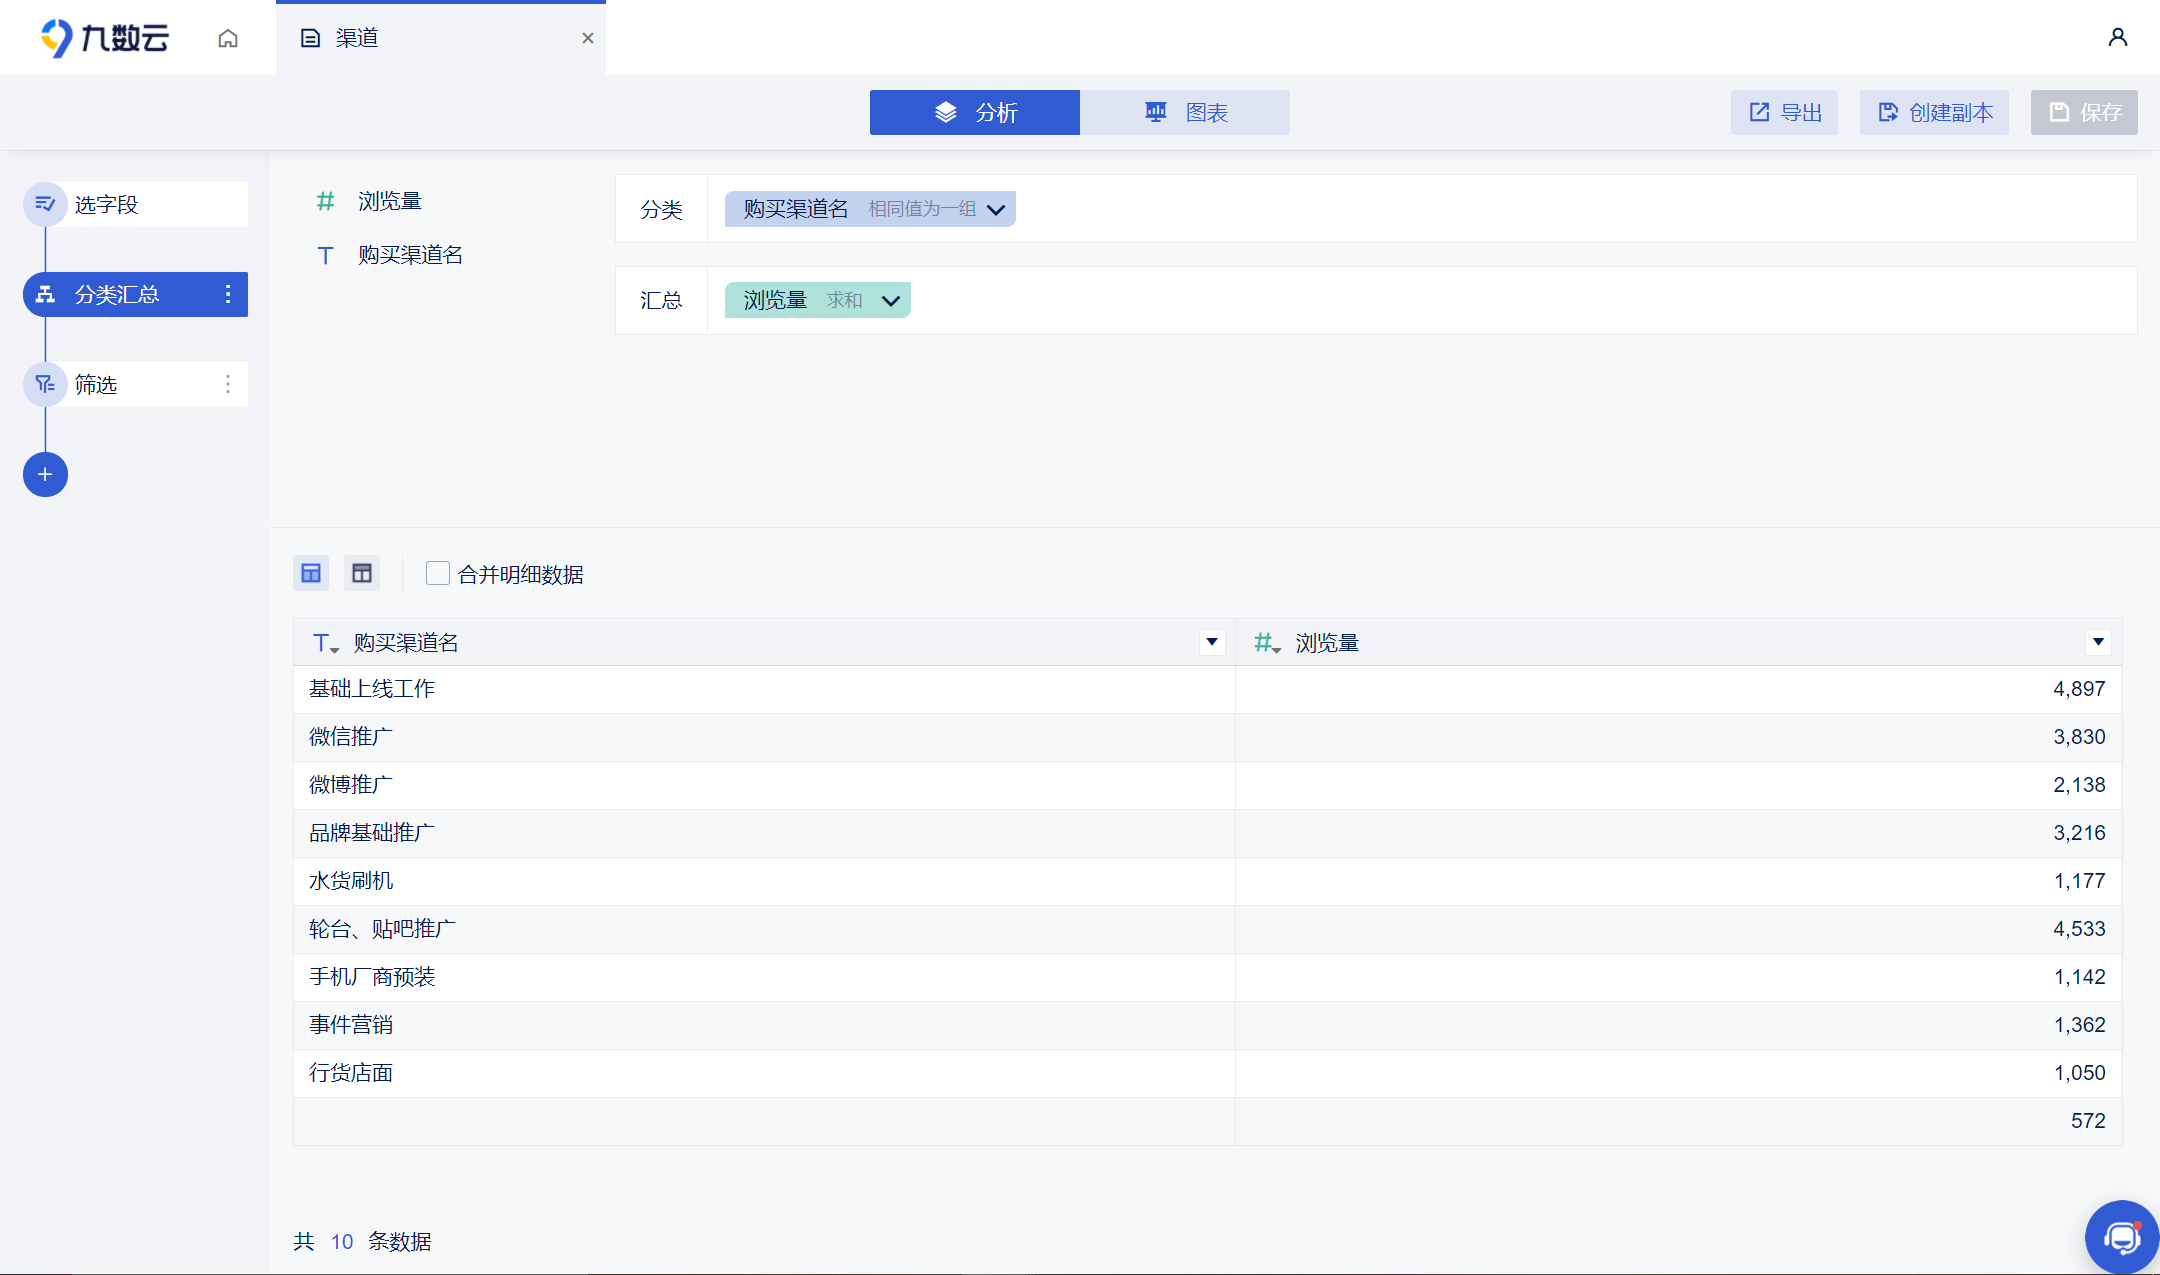This screenshot has width=2160, height=1275.
Task: Open the 筛选 step more-options menu
Action: coord(228,384)
